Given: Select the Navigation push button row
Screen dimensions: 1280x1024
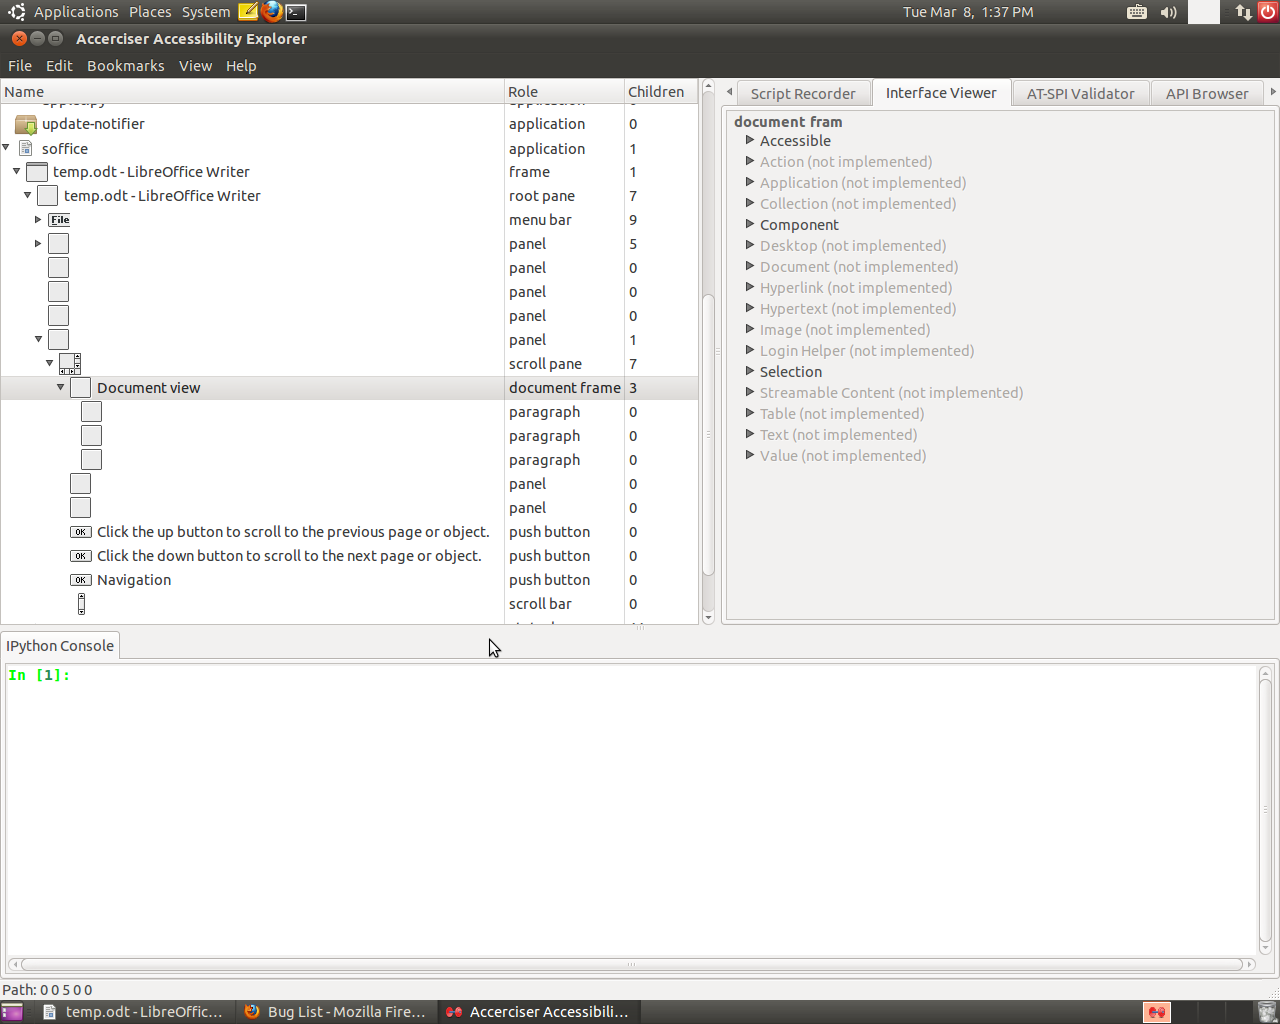Looking at the screenshot, I should click(134, 580).
